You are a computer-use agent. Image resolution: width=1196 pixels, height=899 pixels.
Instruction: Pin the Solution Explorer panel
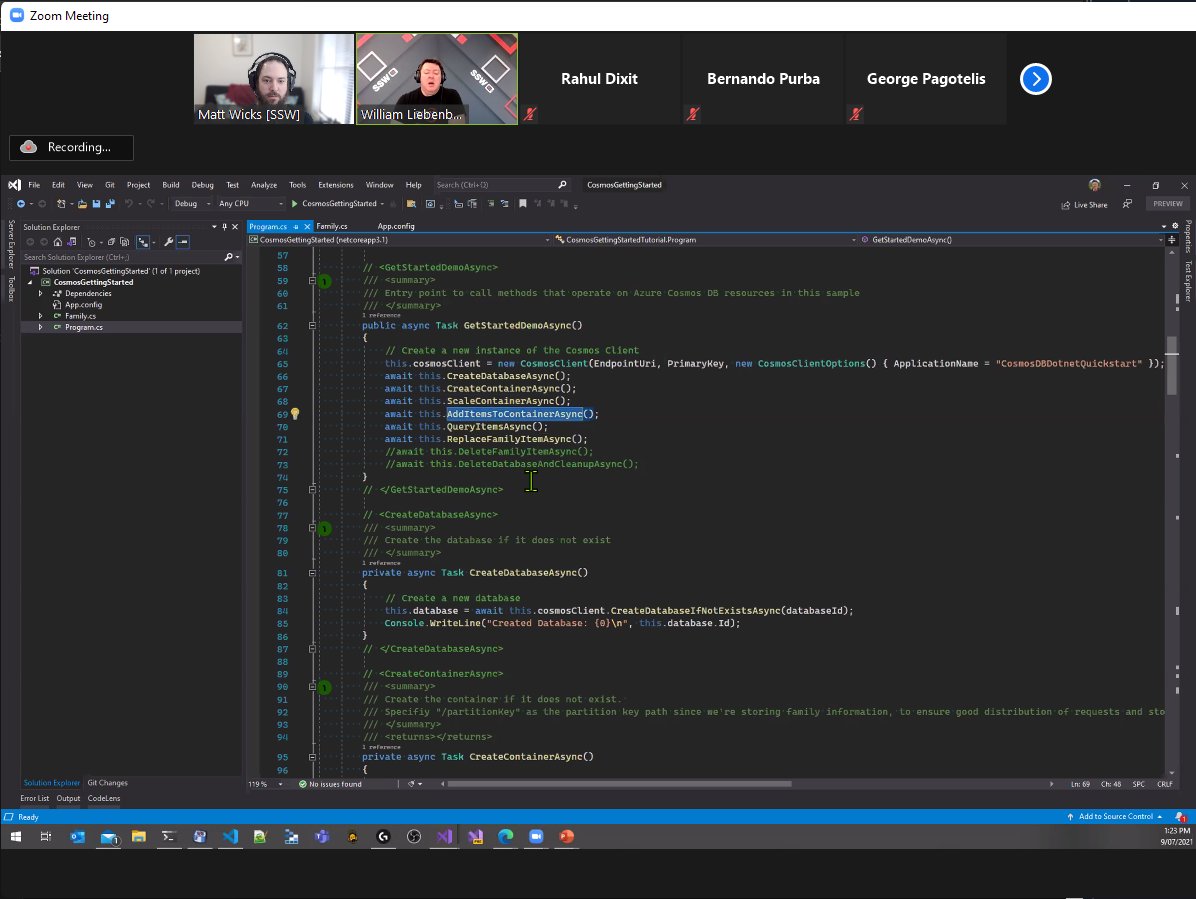(225, 227)
